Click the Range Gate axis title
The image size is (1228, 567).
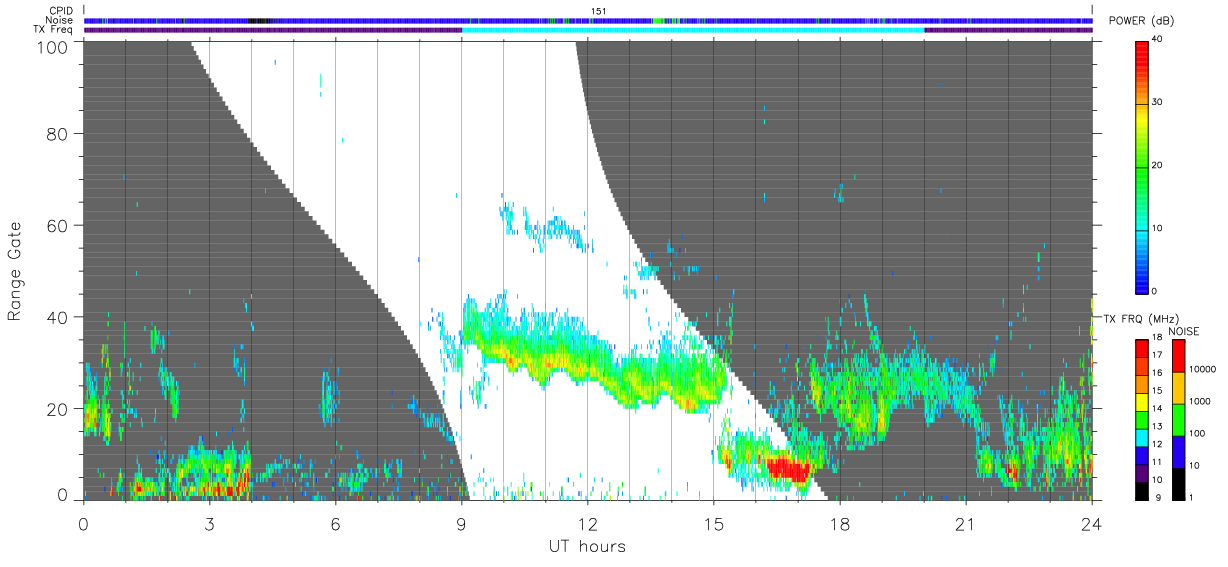[15, 270]
